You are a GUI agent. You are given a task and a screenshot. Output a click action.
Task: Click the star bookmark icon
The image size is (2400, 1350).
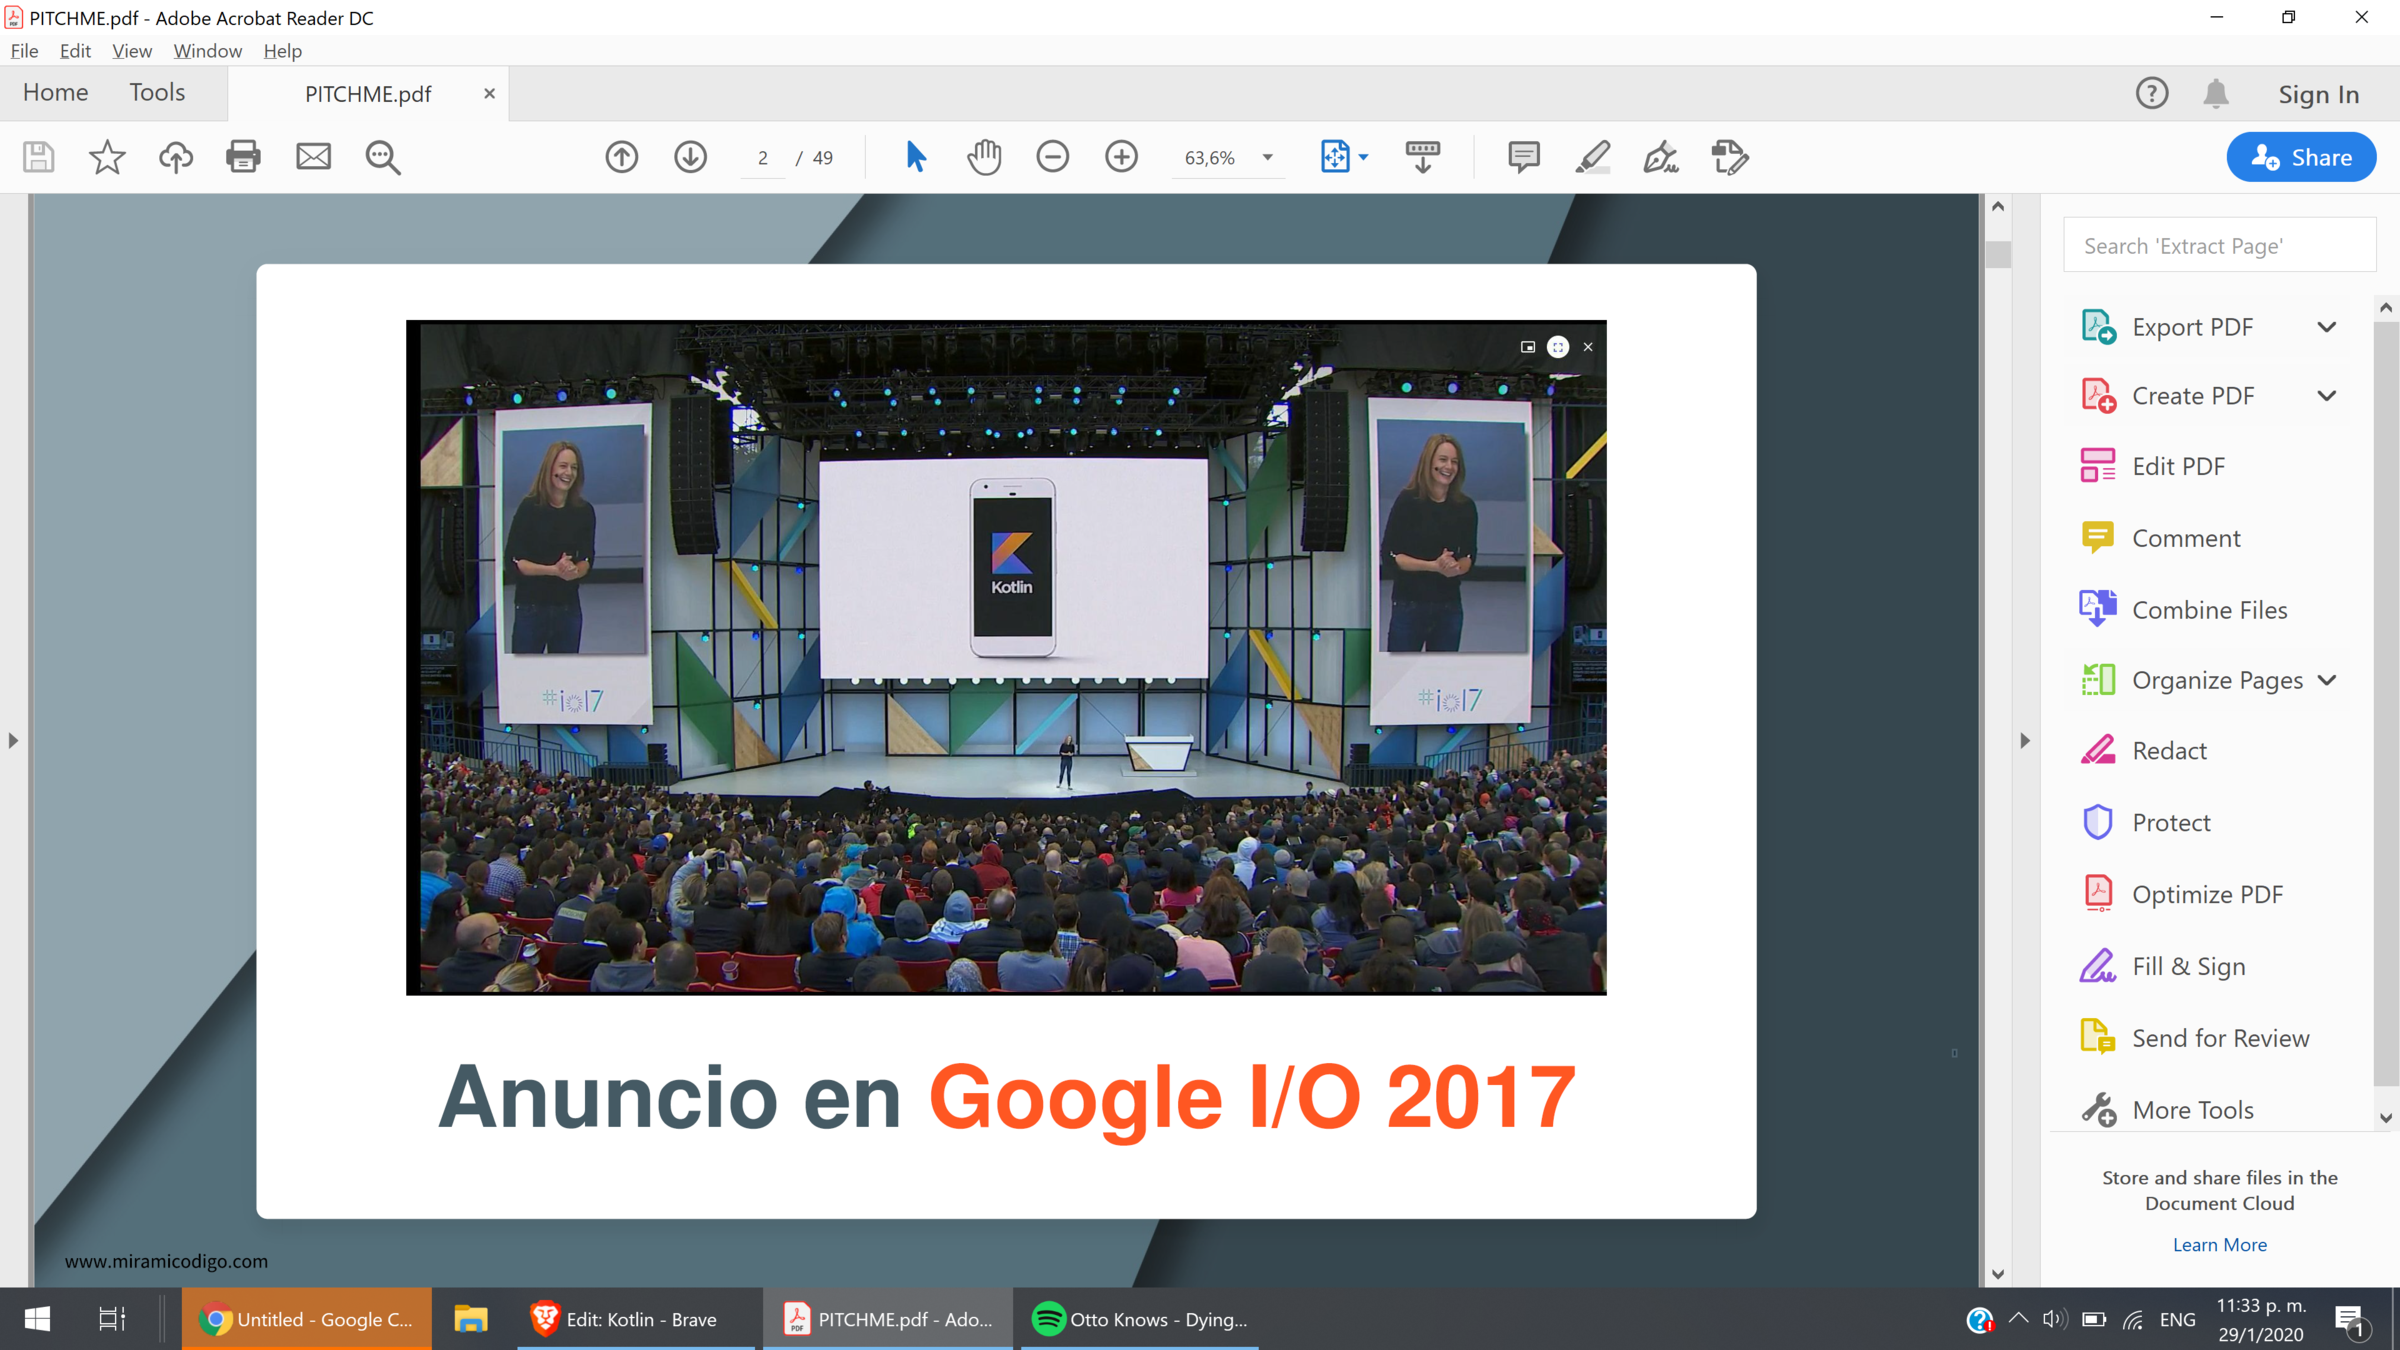click(x=107, y=157)
